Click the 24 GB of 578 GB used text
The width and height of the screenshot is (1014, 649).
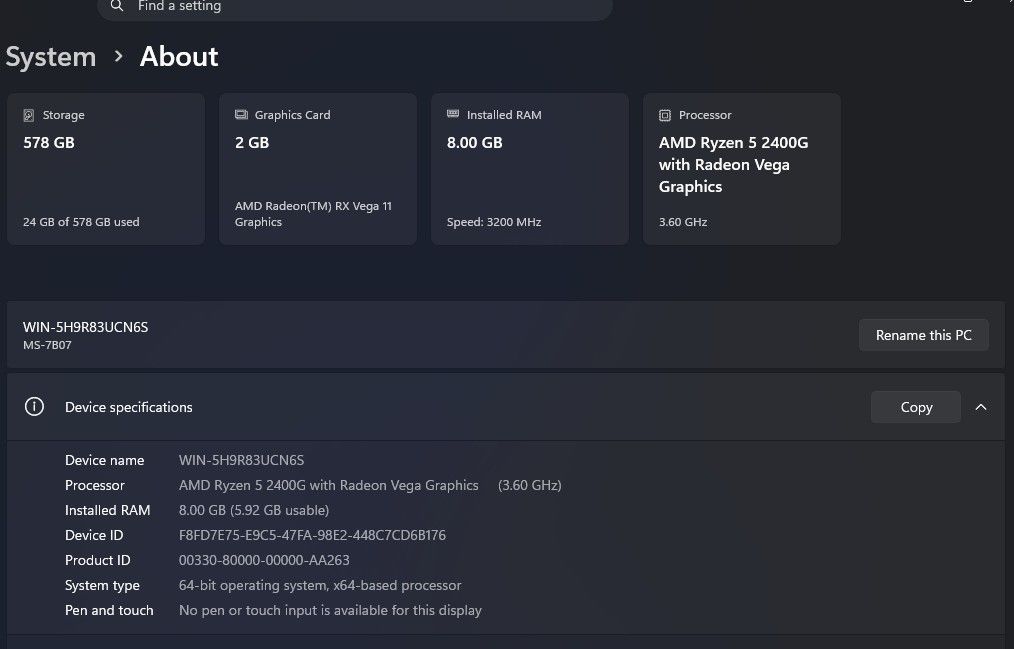81,222
